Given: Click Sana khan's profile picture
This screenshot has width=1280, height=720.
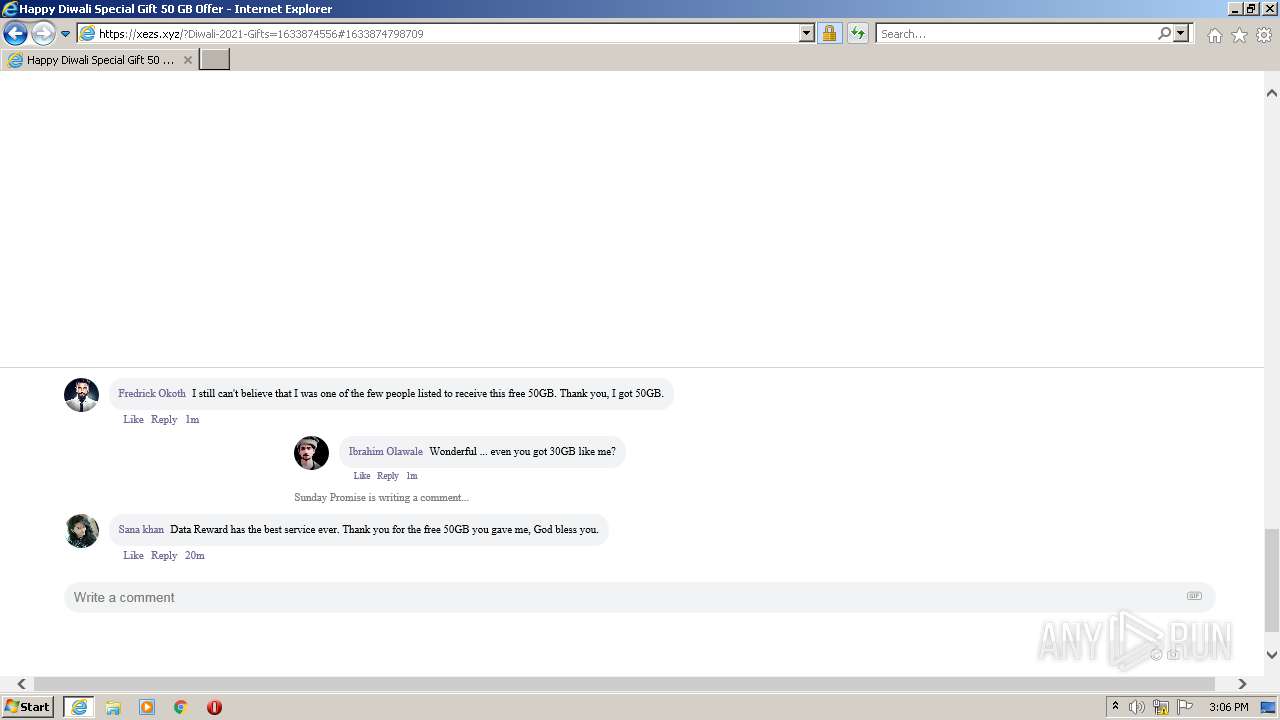Looking at the screenshot, I should tap(82, 531).
